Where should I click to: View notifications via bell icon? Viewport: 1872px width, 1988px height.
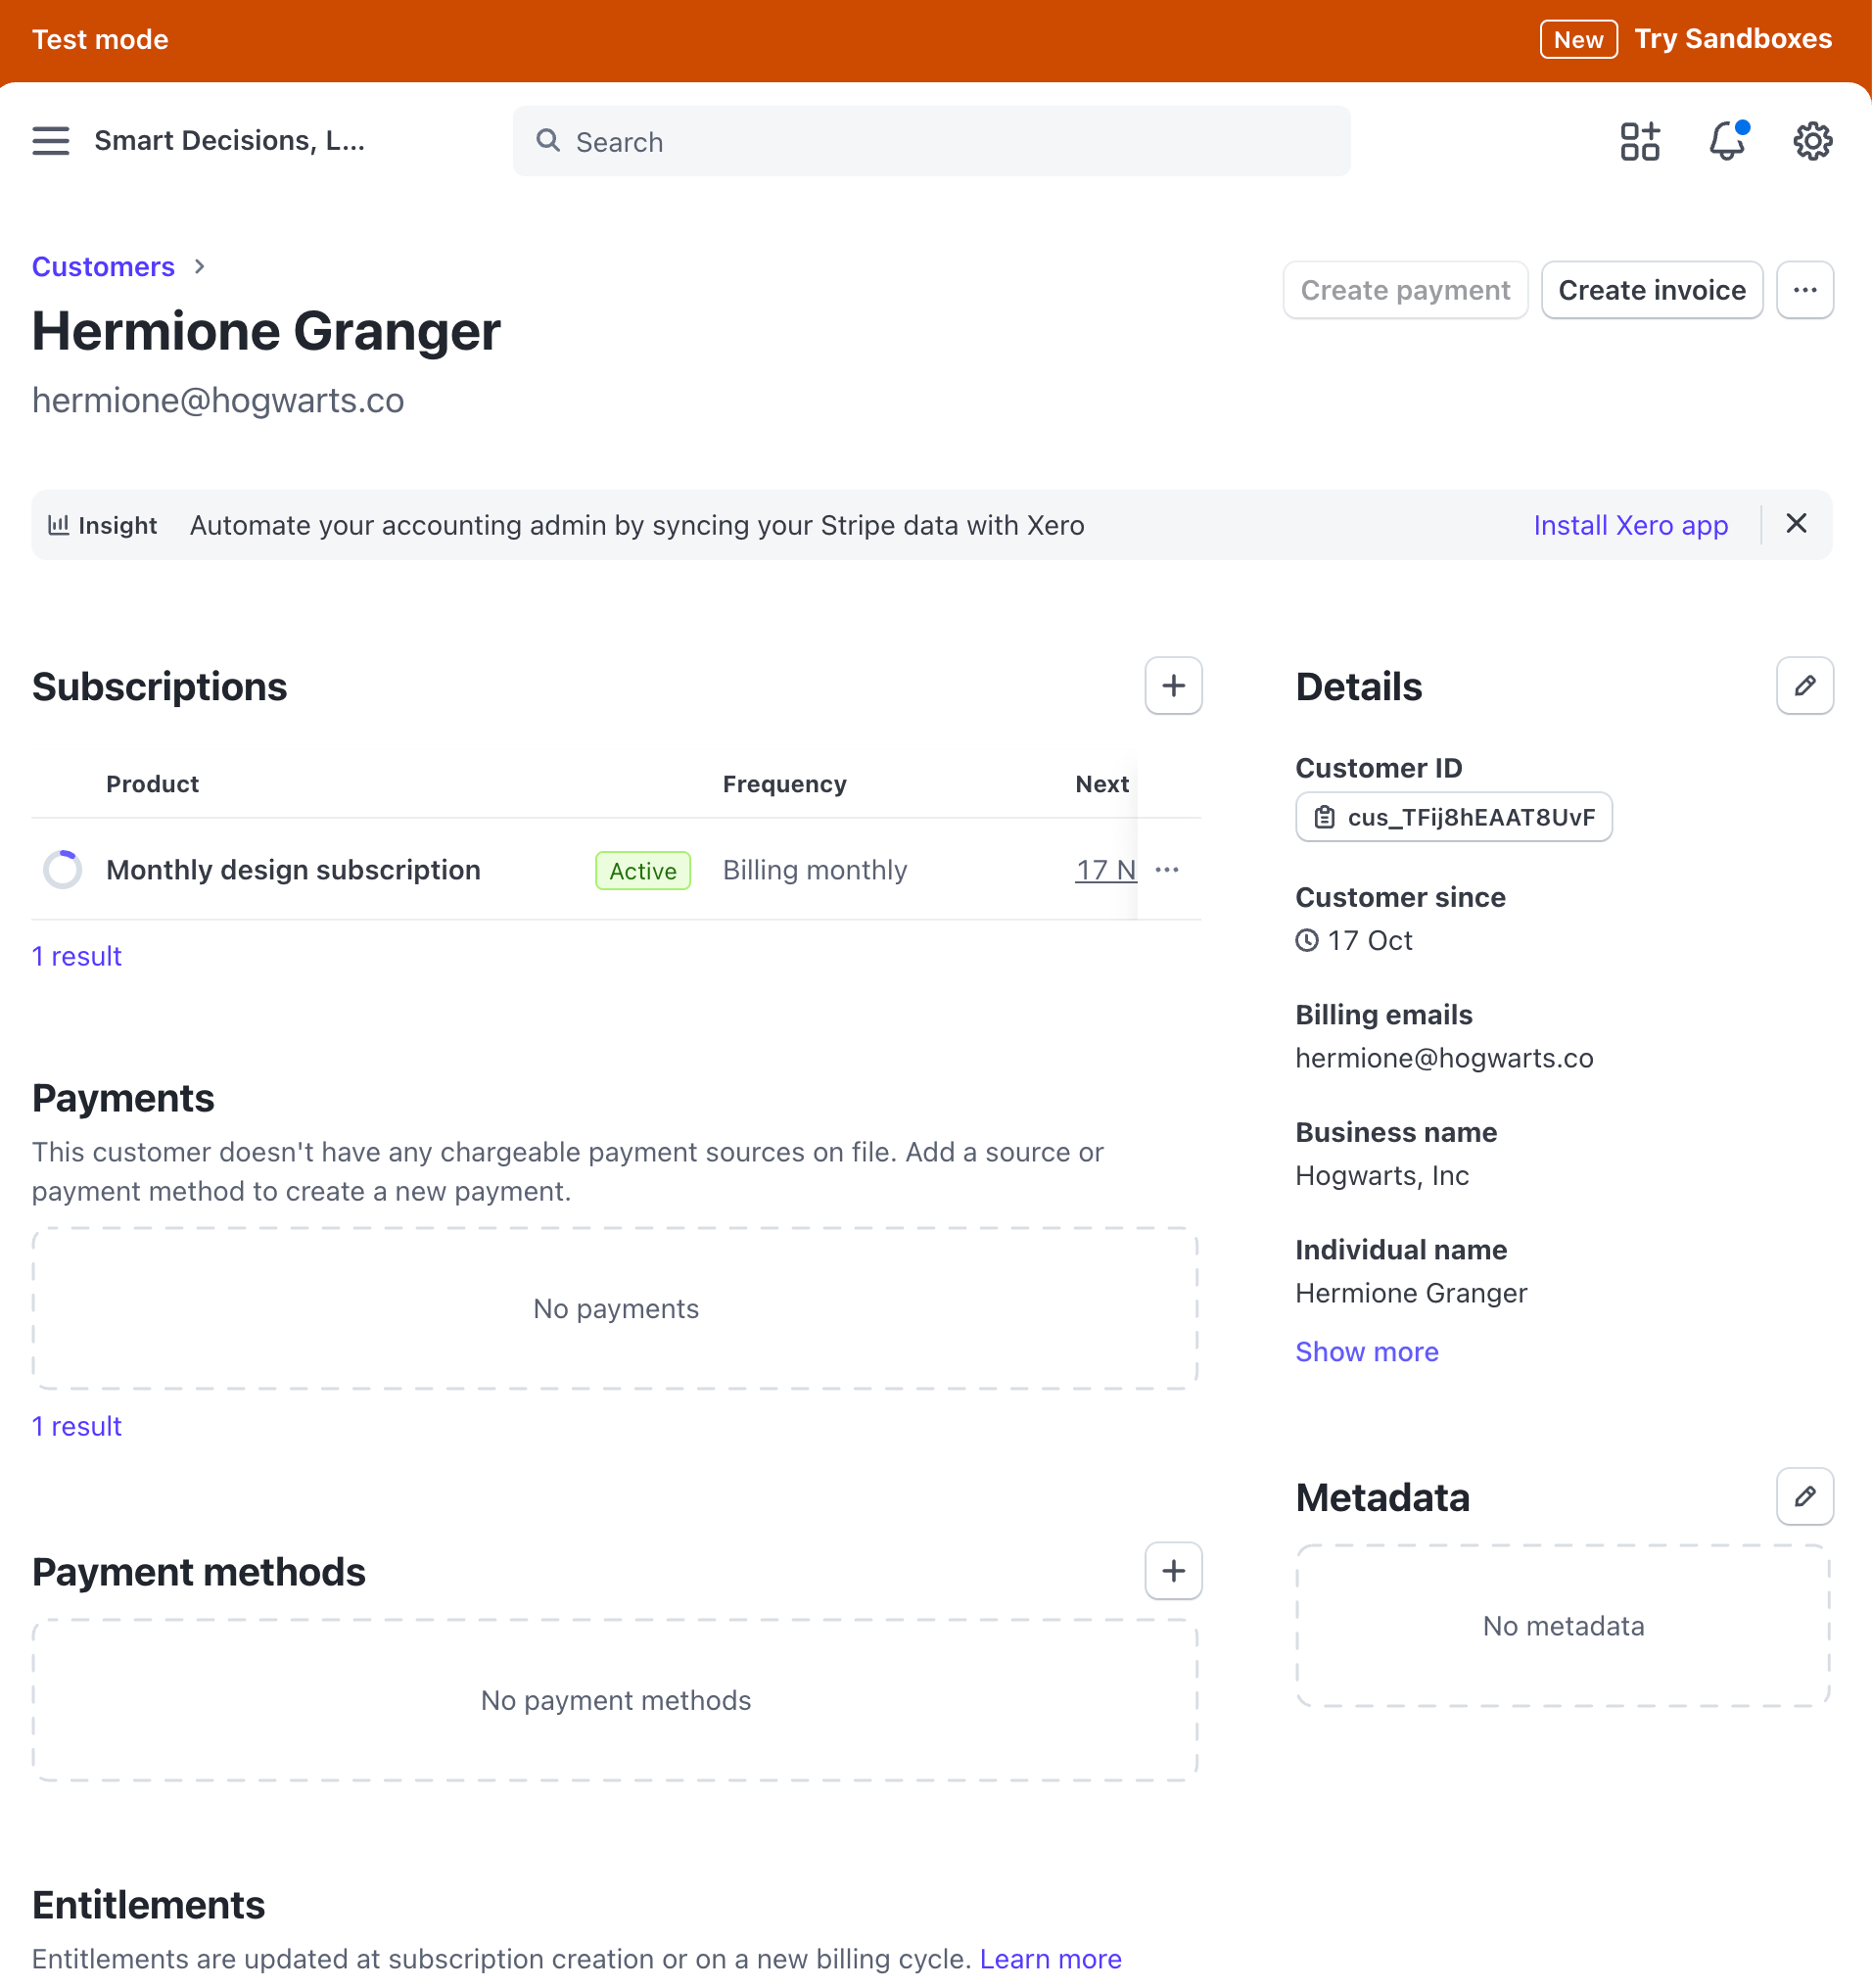pos(1726,141)
